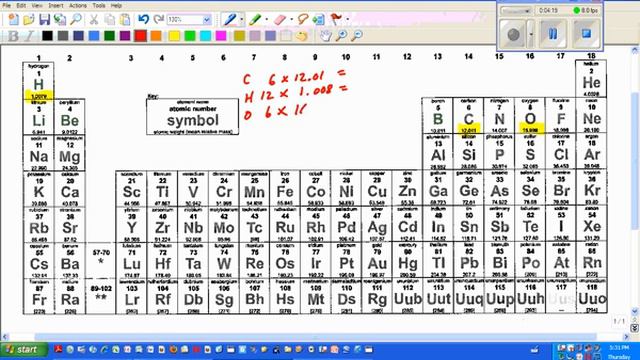Redo the undone action
The image size is (640, 360).
(158, 19)
